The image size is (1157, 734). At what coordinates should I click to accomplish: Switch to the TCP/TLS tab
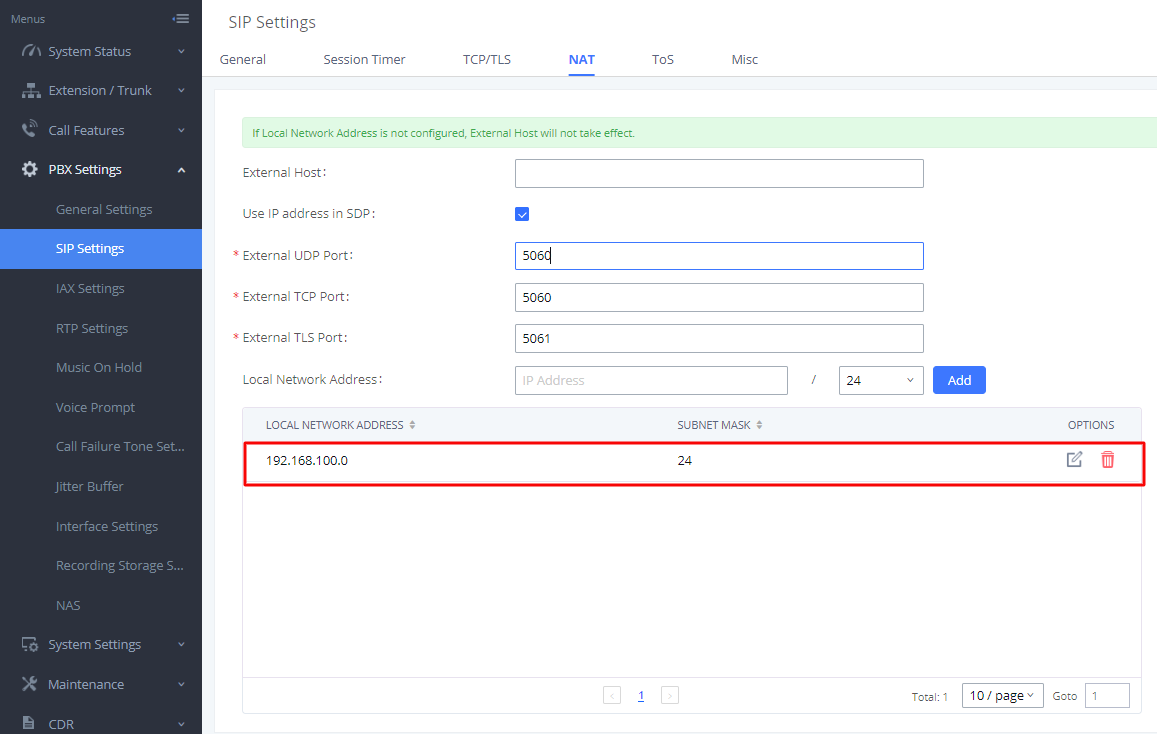(x=487, y=60)
